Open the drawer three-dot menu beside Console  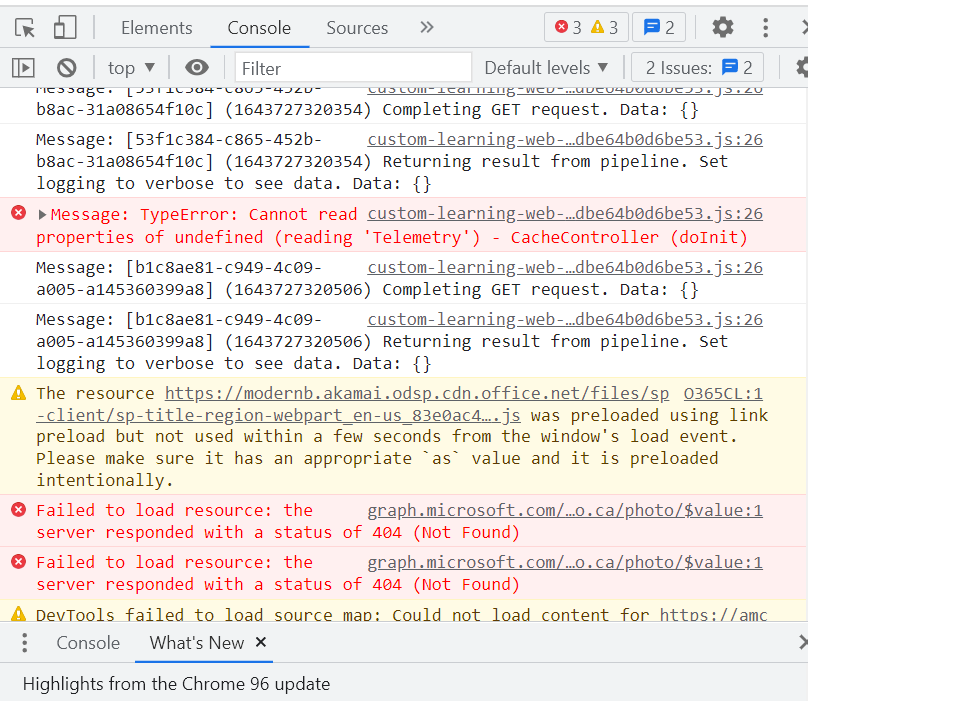24,642
